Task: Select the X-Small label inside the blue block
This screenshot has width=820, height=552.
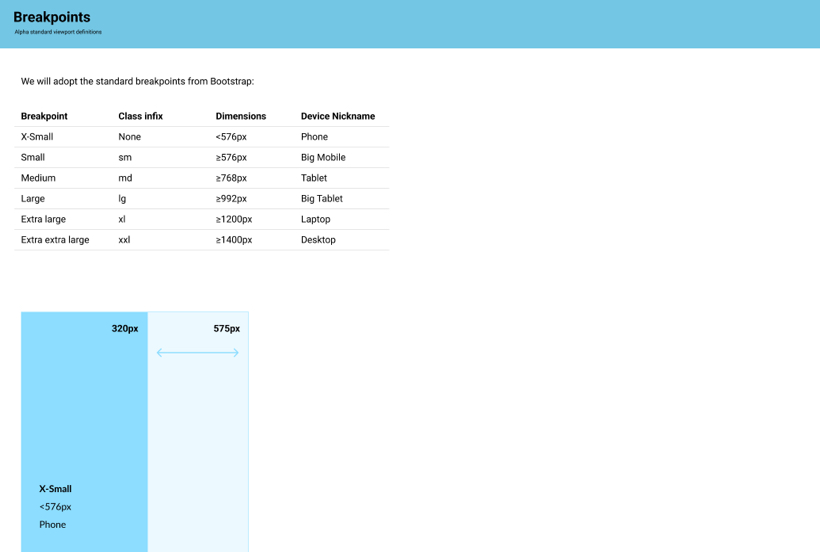Action: pos(55,489)
